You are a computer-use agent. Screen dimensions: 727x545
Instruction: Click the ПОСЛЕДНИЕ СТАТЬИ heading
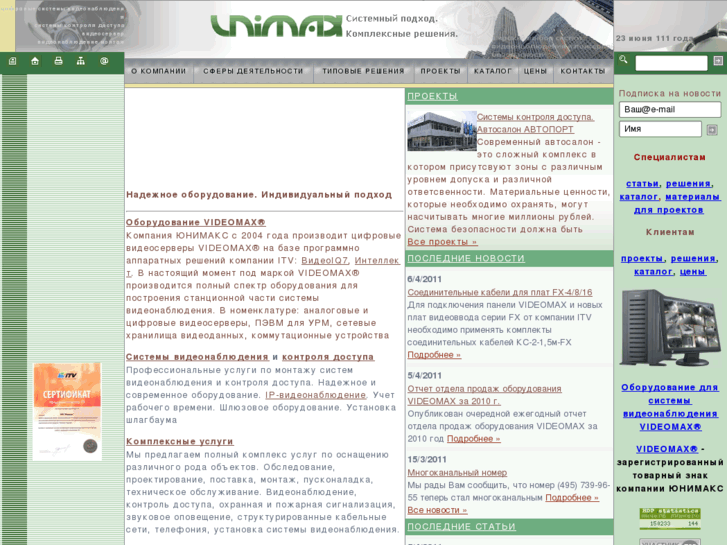point(461,526)
